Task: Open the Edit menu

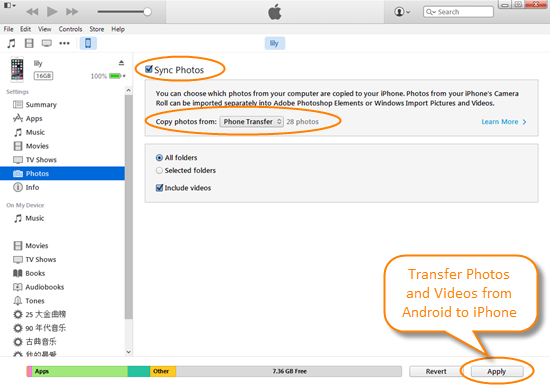Action: (25, 29)
